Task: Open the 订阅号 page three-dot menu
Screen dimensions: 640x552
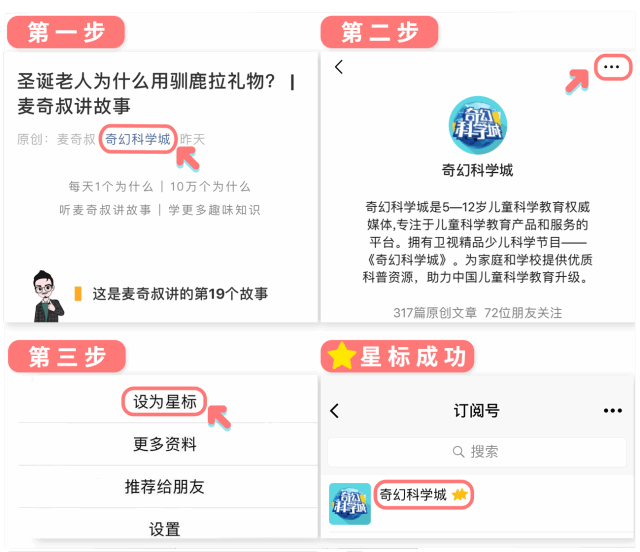Action: pos(613,411)
